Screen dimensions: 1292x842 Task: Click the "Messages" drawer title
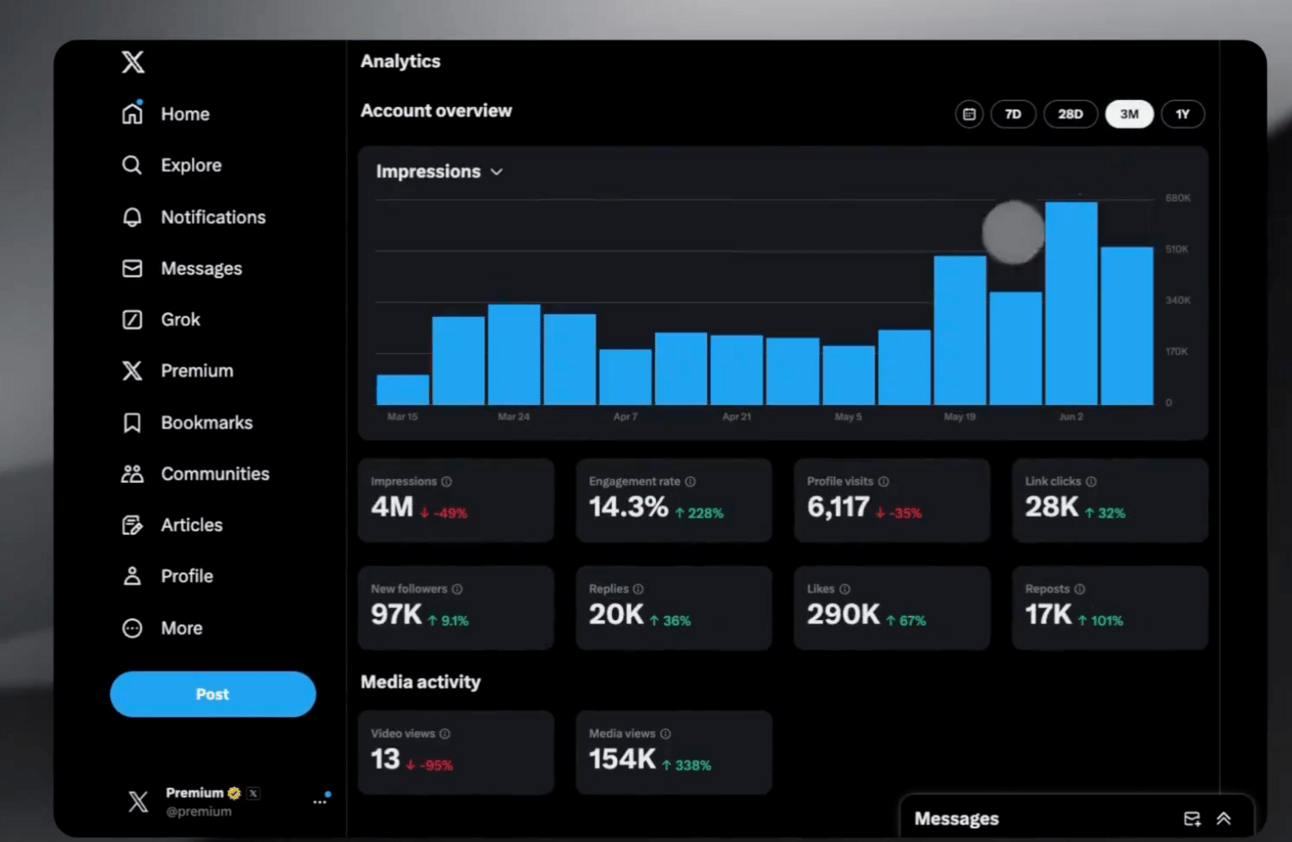[x=957, y=819]
